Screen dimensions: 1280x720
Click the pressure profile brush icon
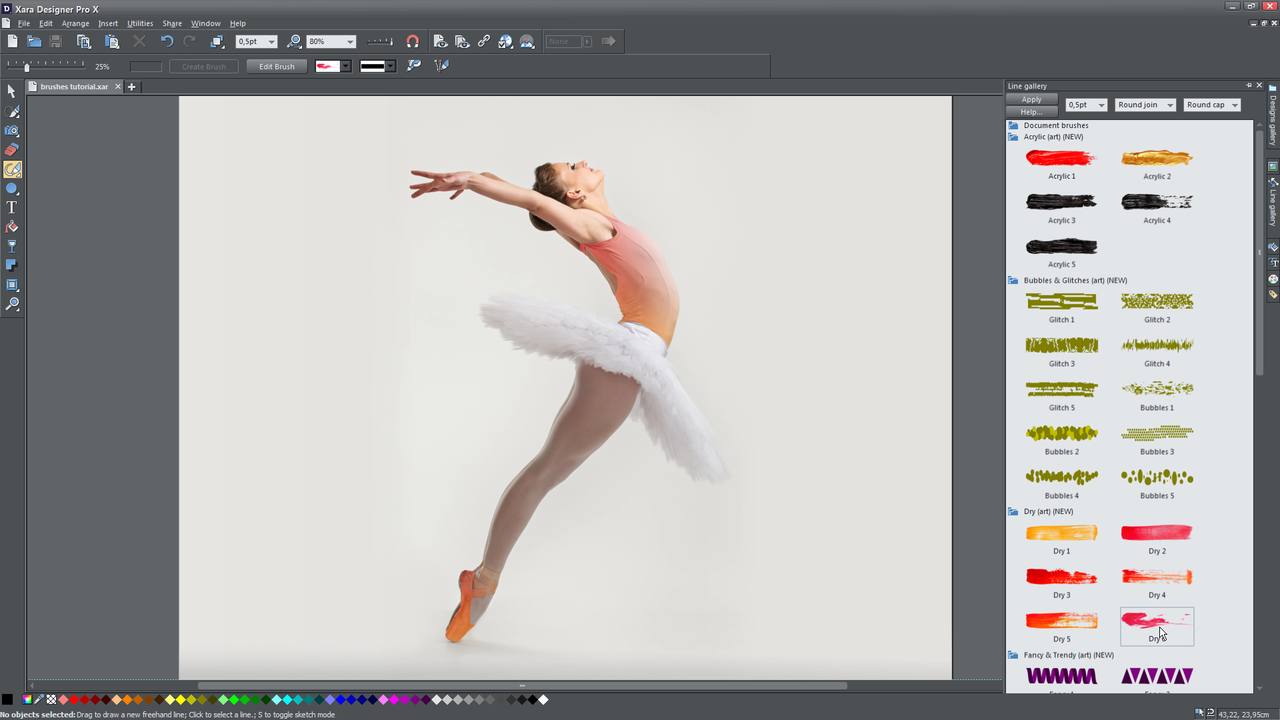413,66
